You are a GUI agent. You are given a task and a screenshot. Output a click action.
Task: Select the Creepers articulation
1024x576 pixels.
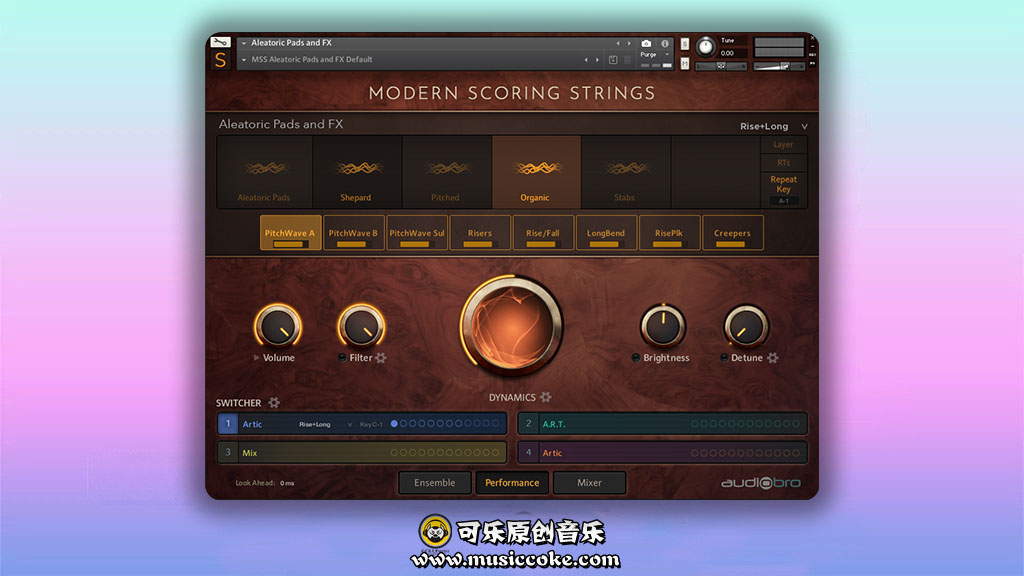pyautogui.click(x=733, y=233)
